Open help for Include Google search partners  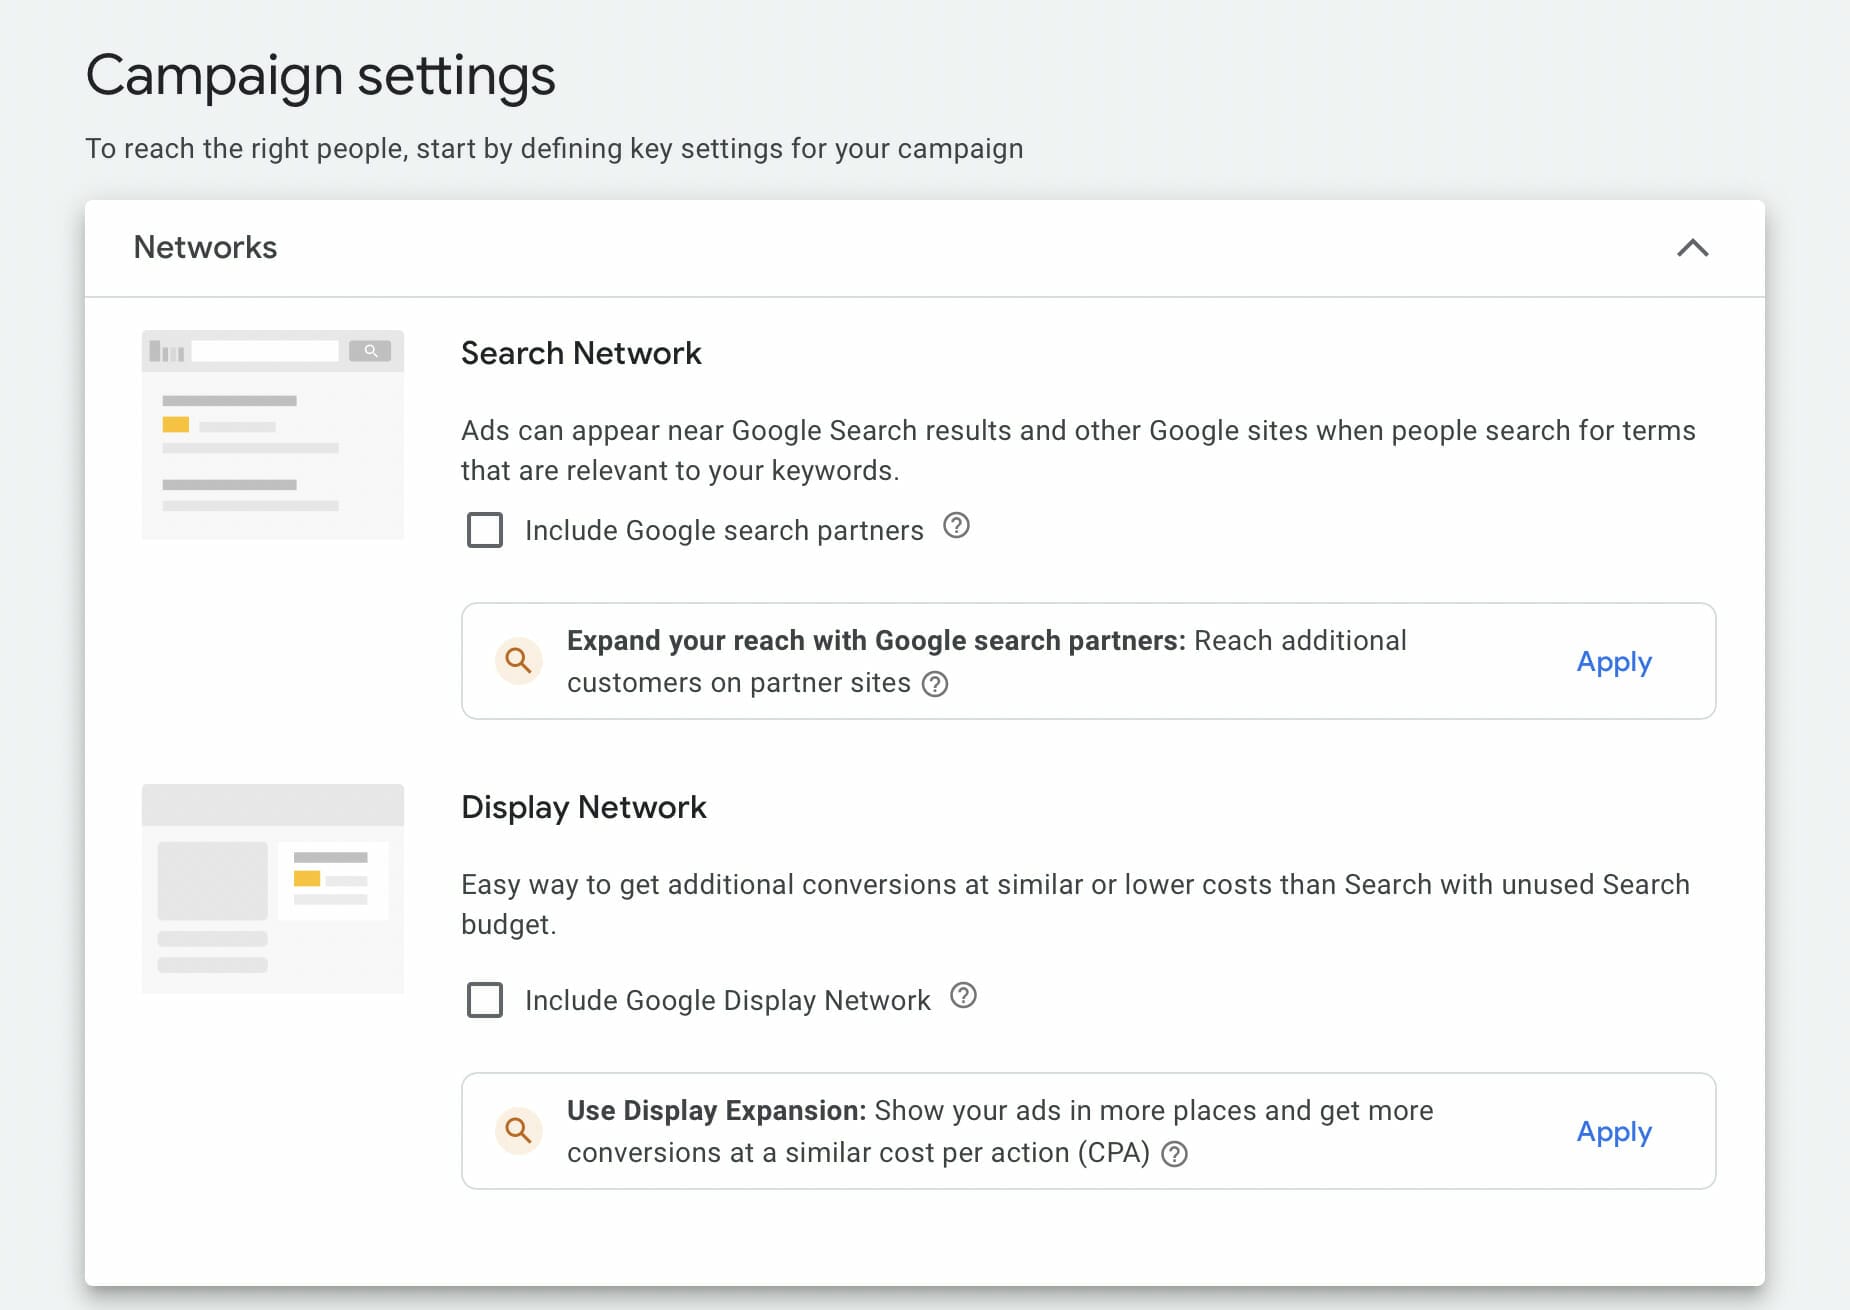957,527
